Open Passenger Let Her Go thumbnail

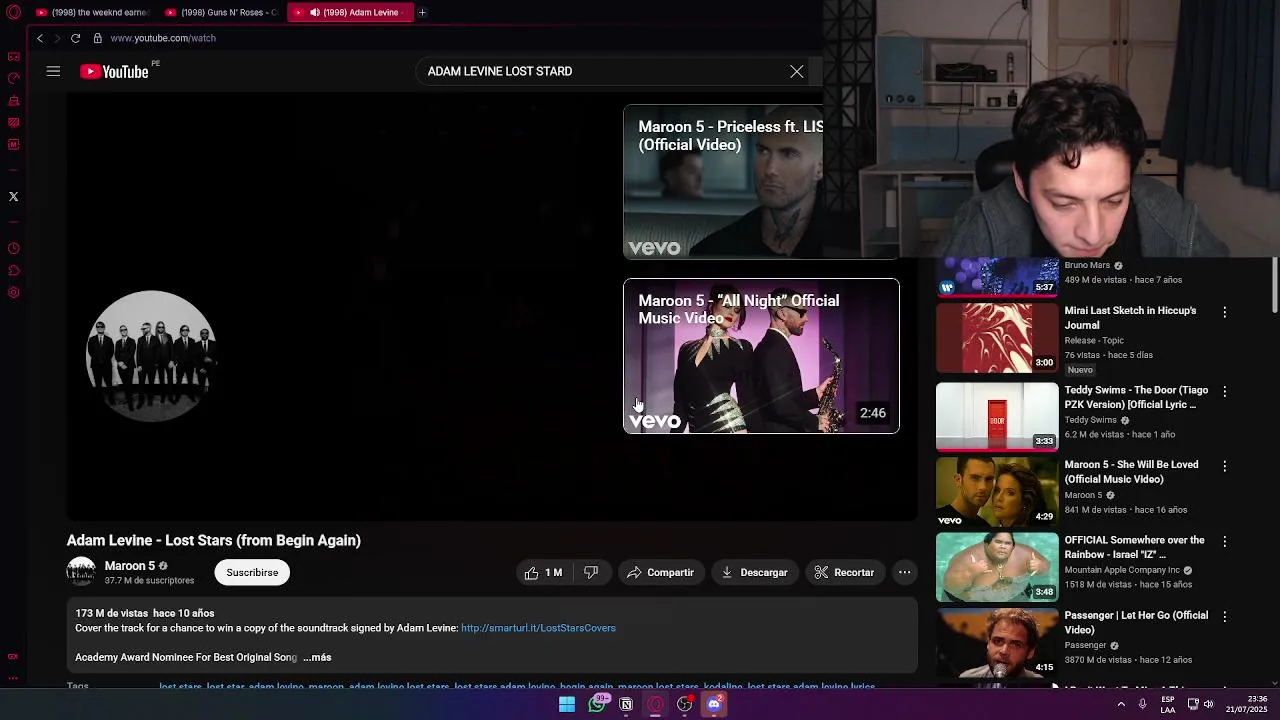click(997, 641)
